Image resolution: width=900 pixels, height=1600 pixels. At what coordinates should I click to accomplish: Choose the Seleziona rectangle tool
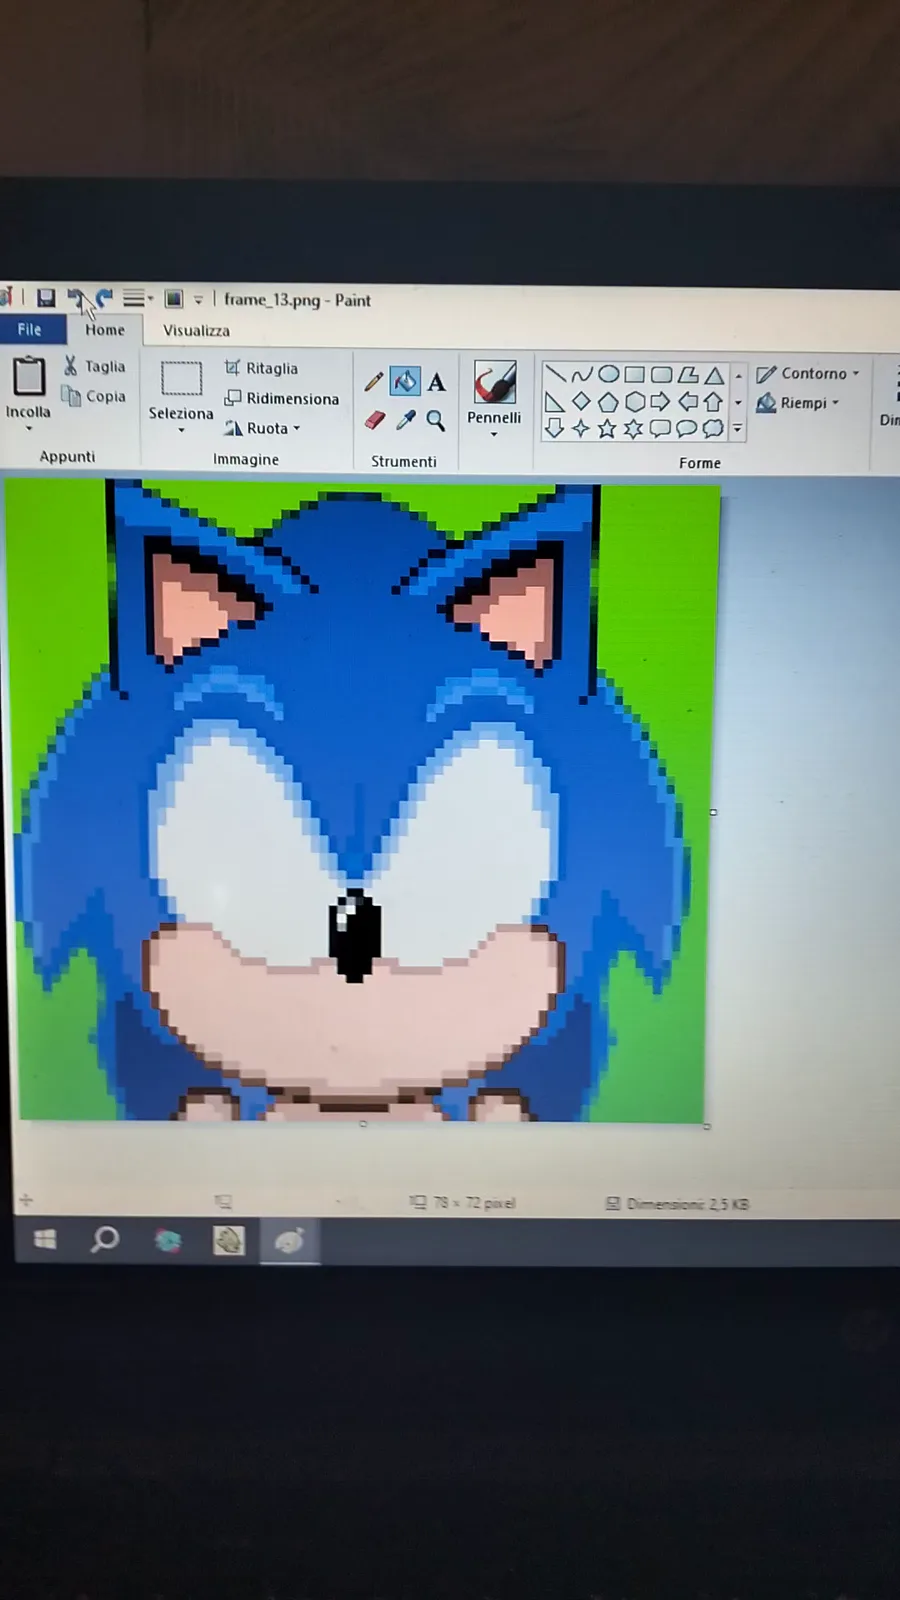181,380
